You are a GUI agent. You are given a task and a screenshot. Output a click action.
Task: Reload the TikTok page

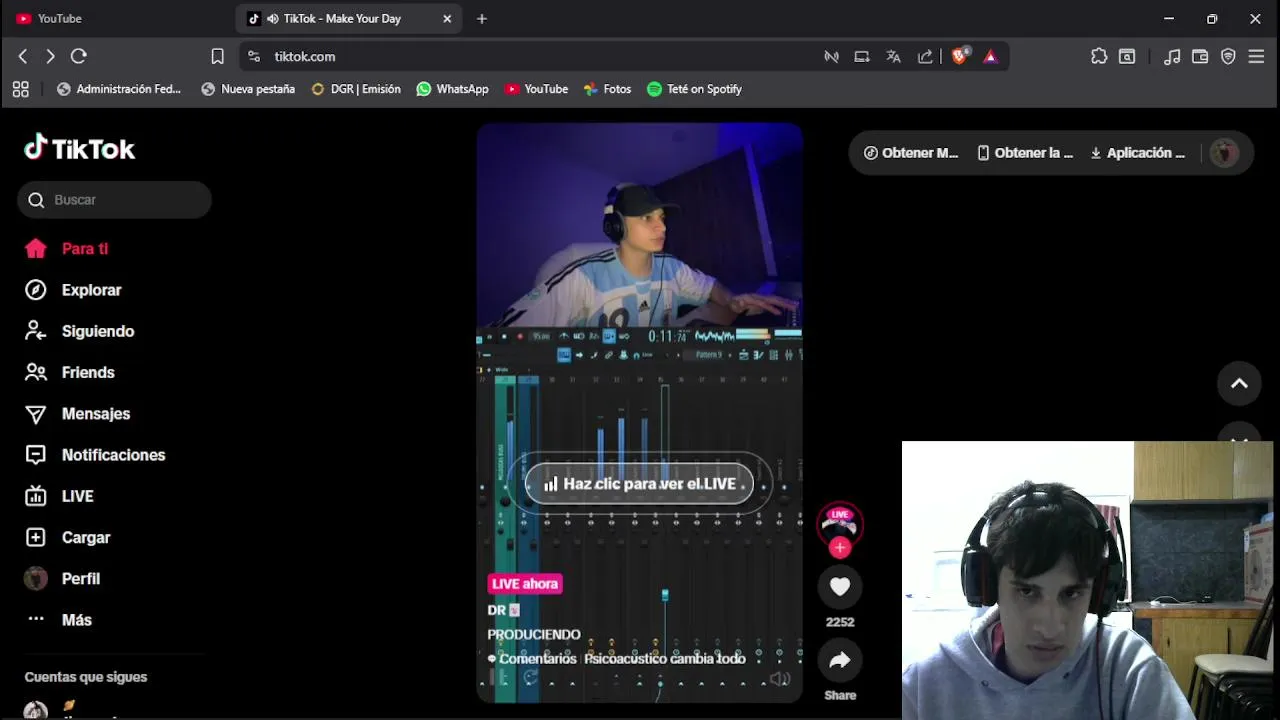79,57
